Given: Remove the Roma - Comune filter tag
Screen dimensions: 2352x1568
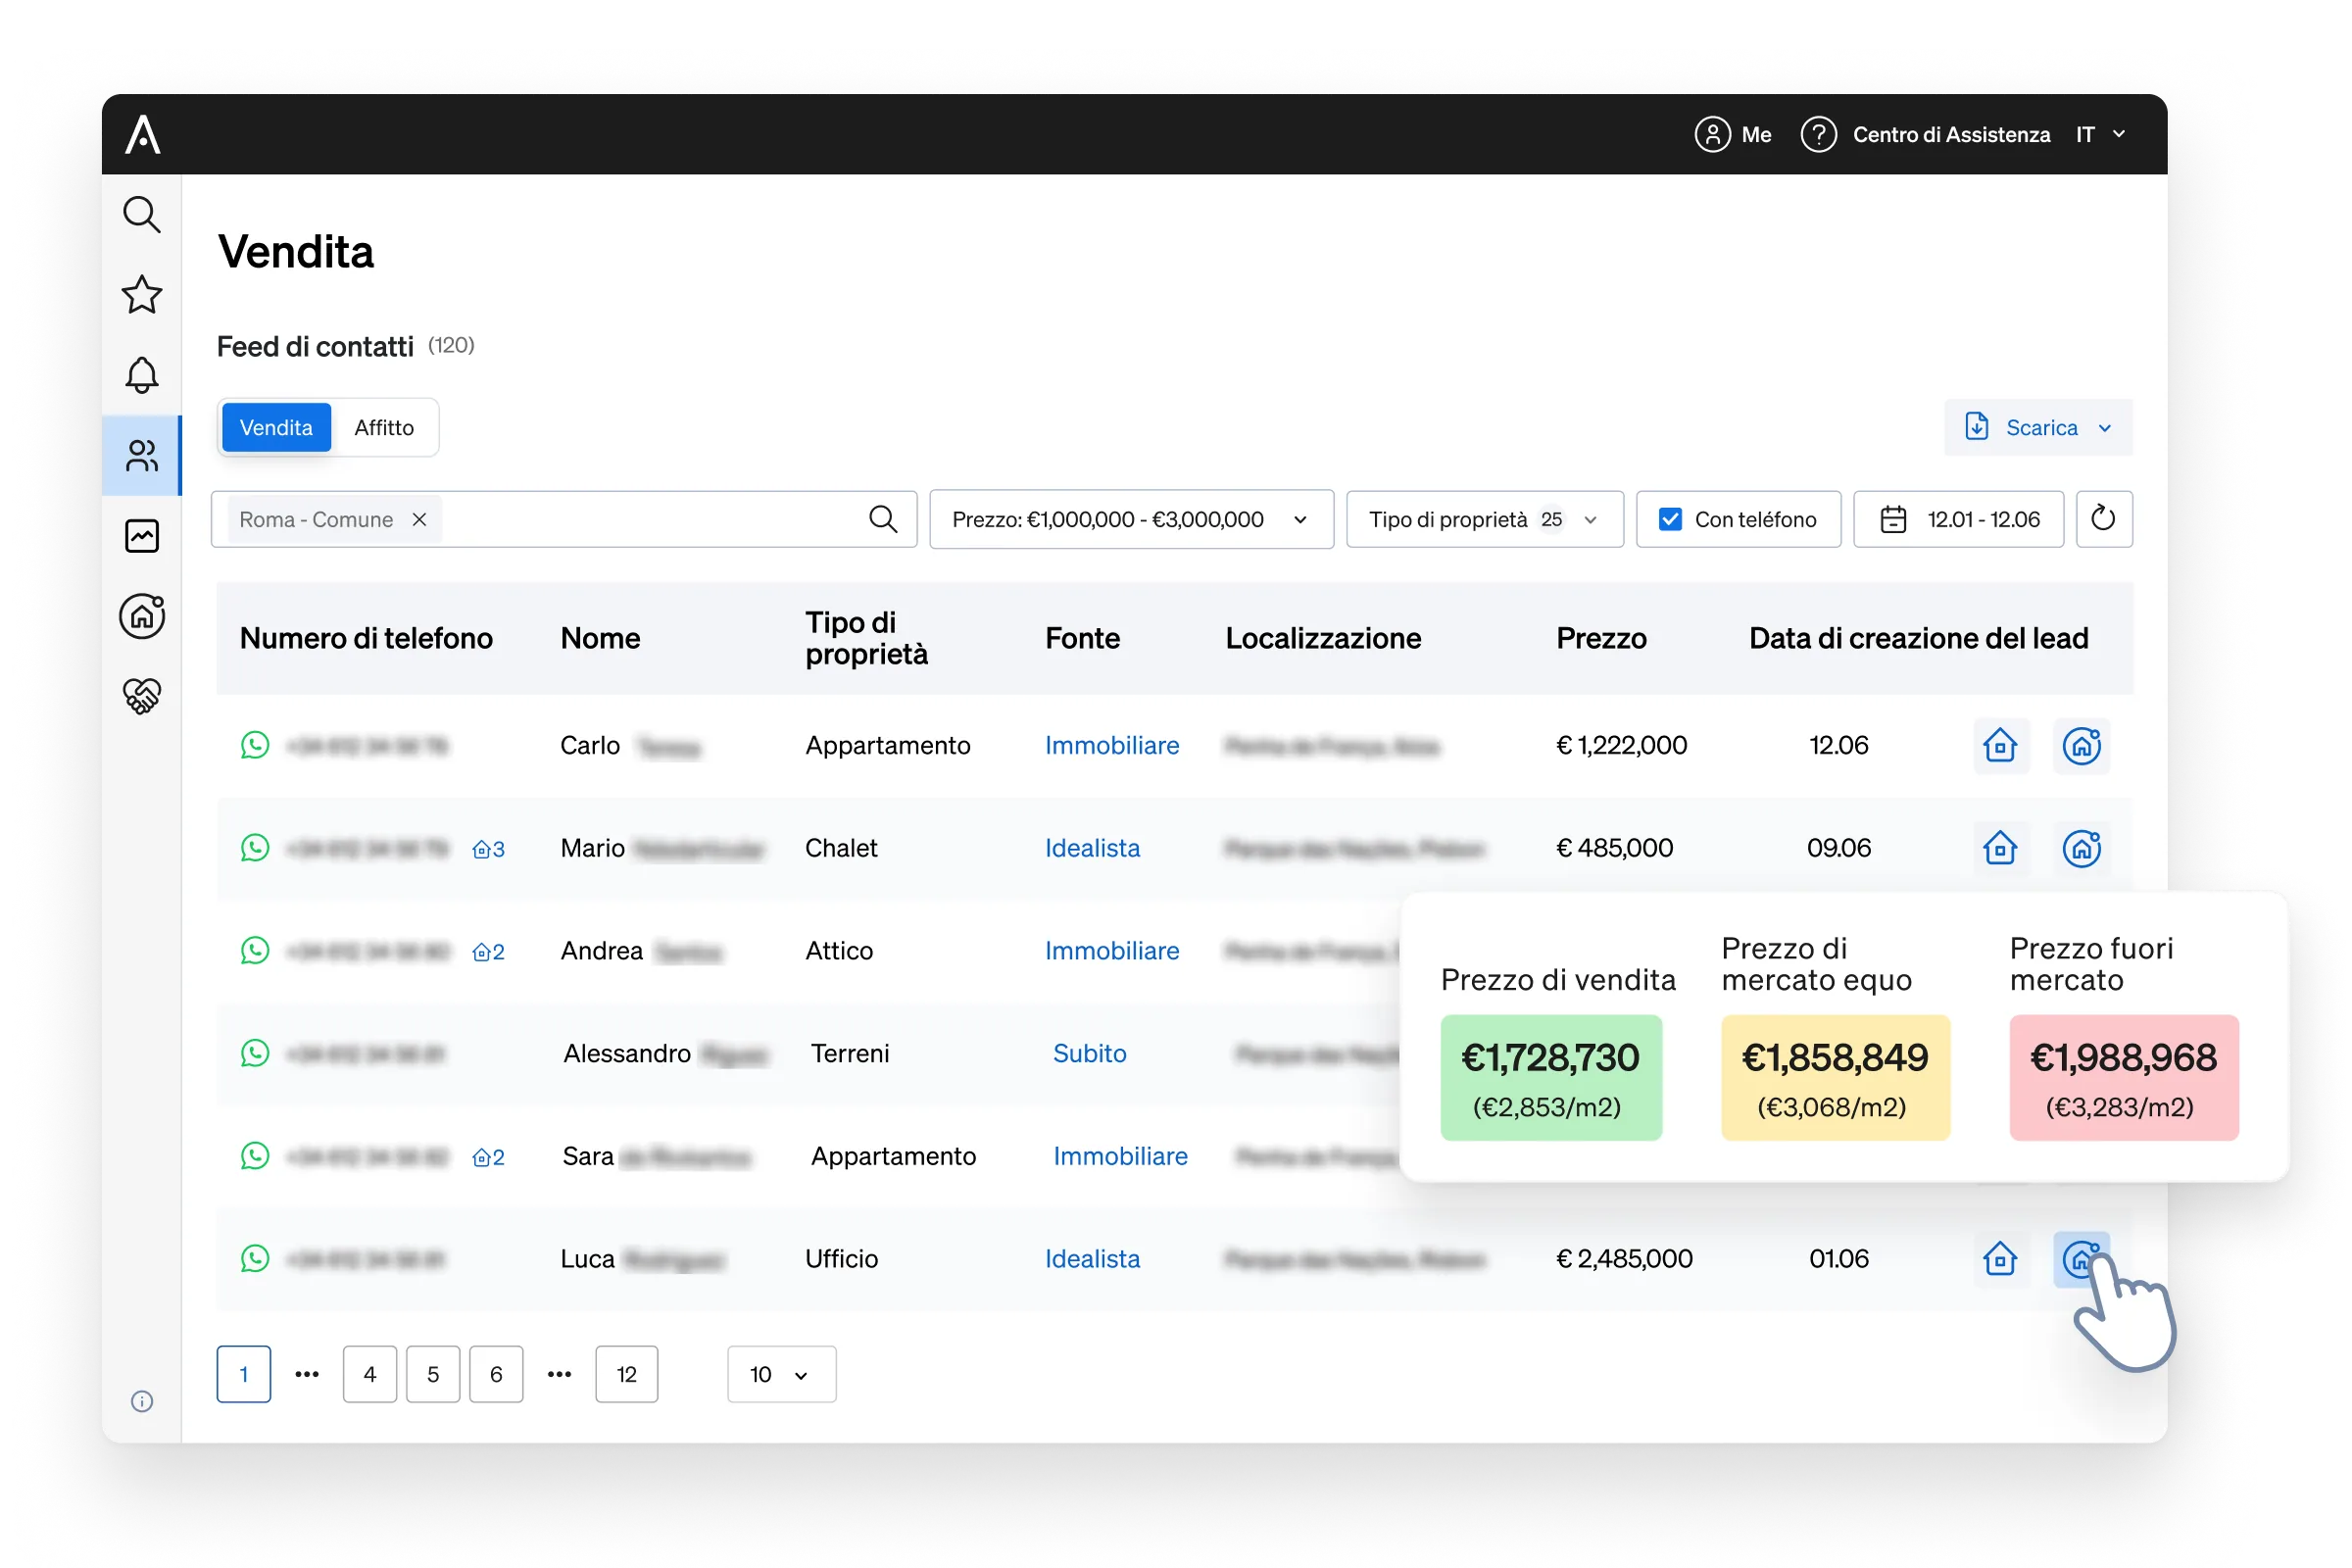Looking at the screenshot, I should (x=420, y=519).
